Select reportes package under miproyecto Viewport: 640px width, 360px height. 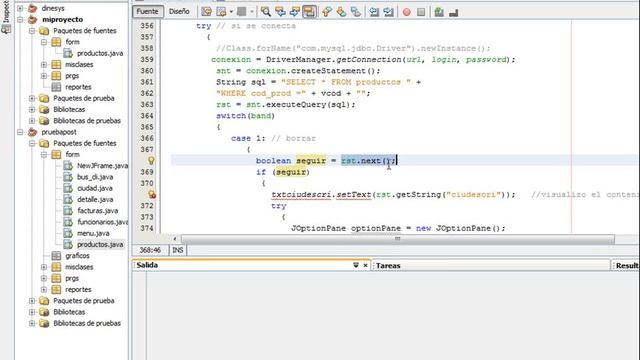(78, 87)
